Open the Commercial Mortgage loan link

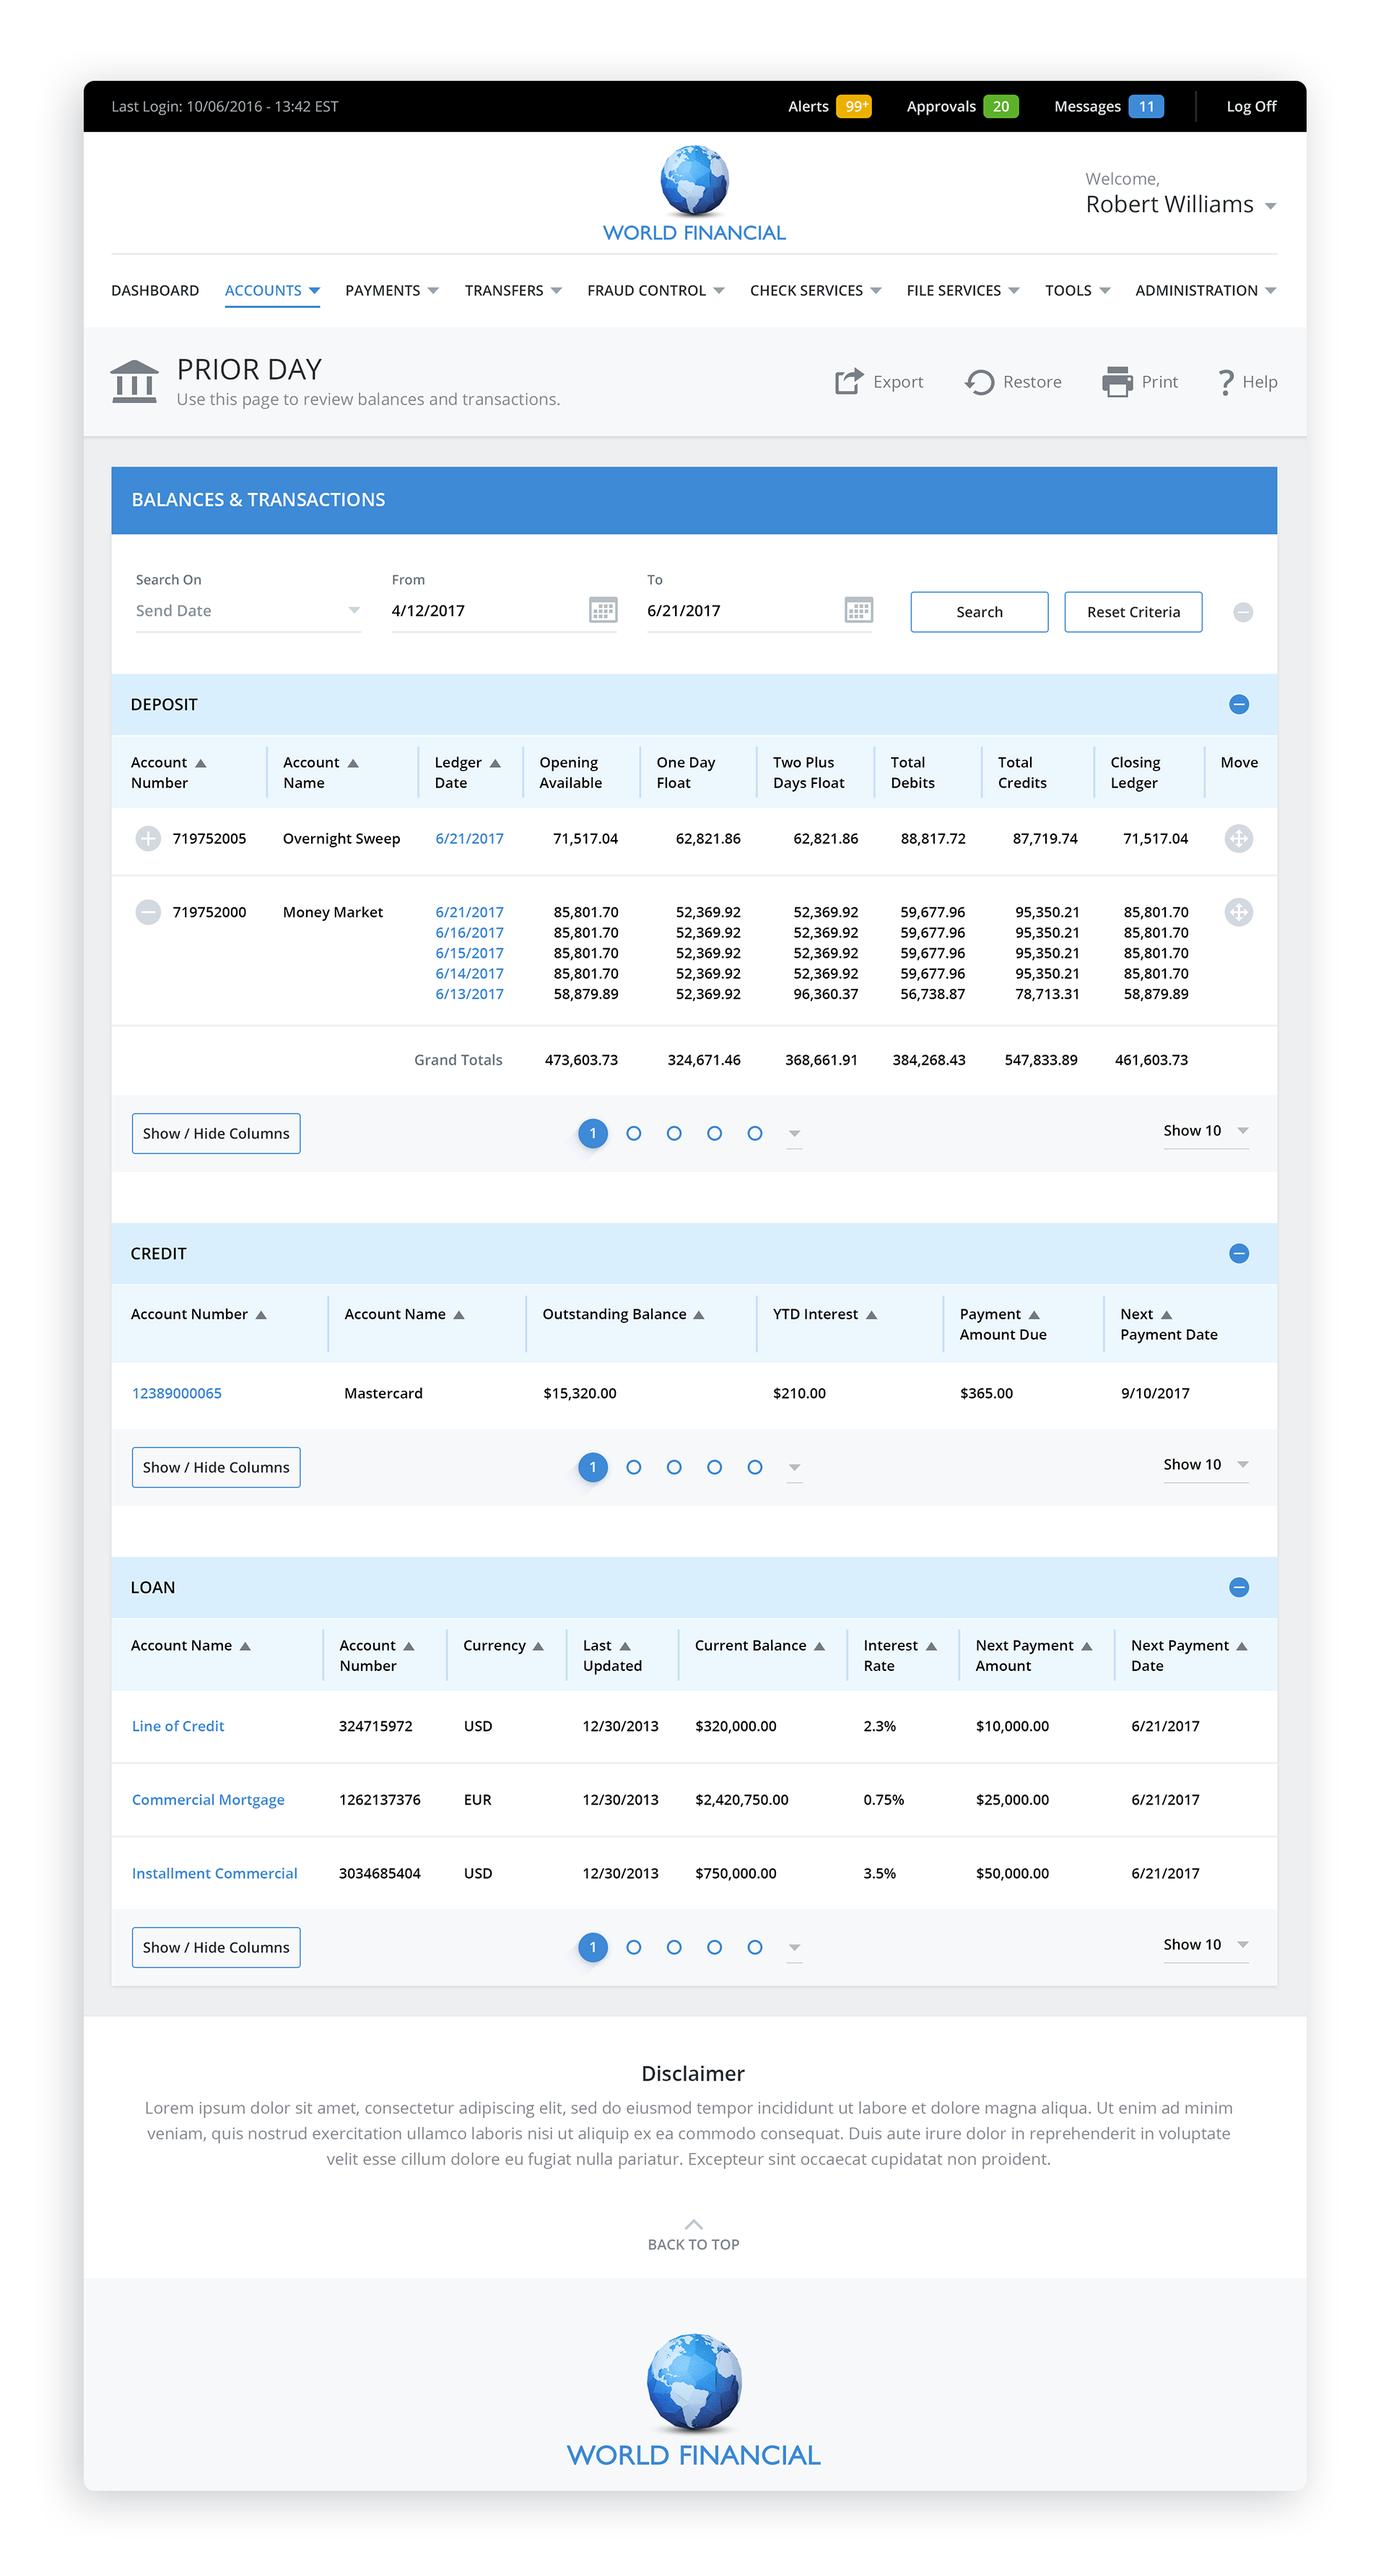coord(208,1799)
